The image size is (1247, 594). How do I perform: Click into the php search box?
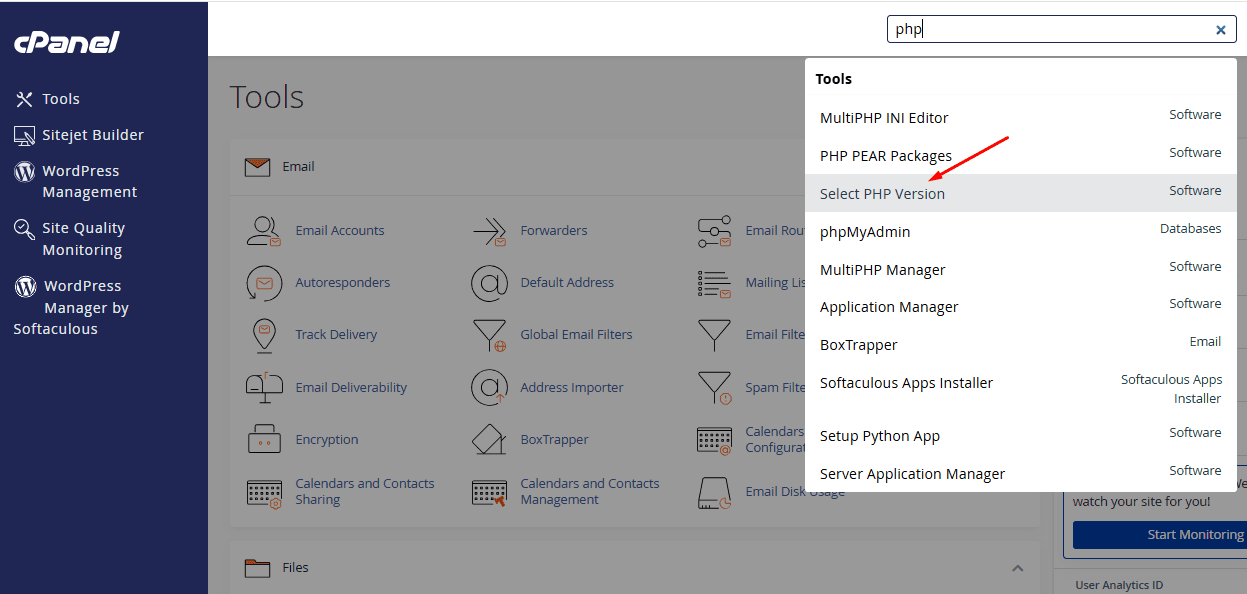(1050, 30)
